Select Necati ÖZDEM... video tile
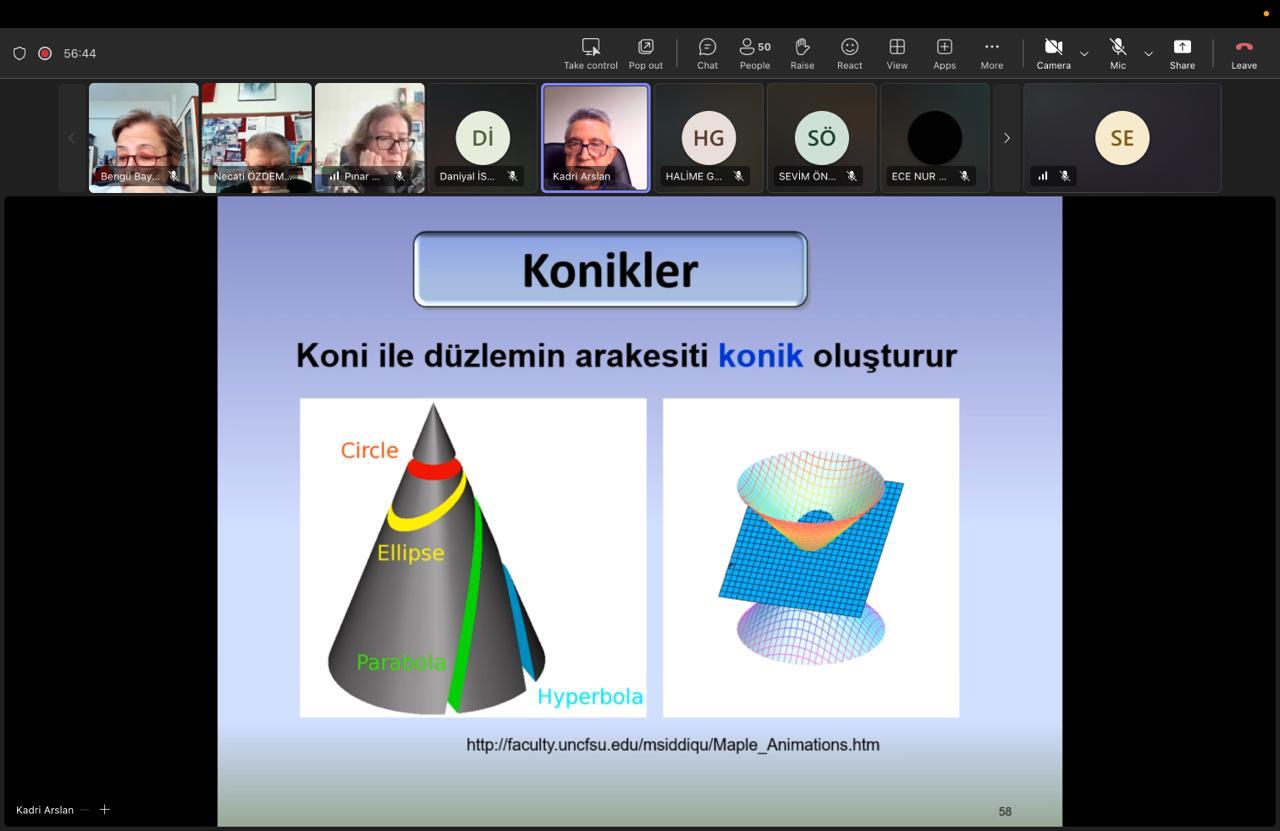The width and height of the screenshot is (1280, 831). [x=256, y=138]
